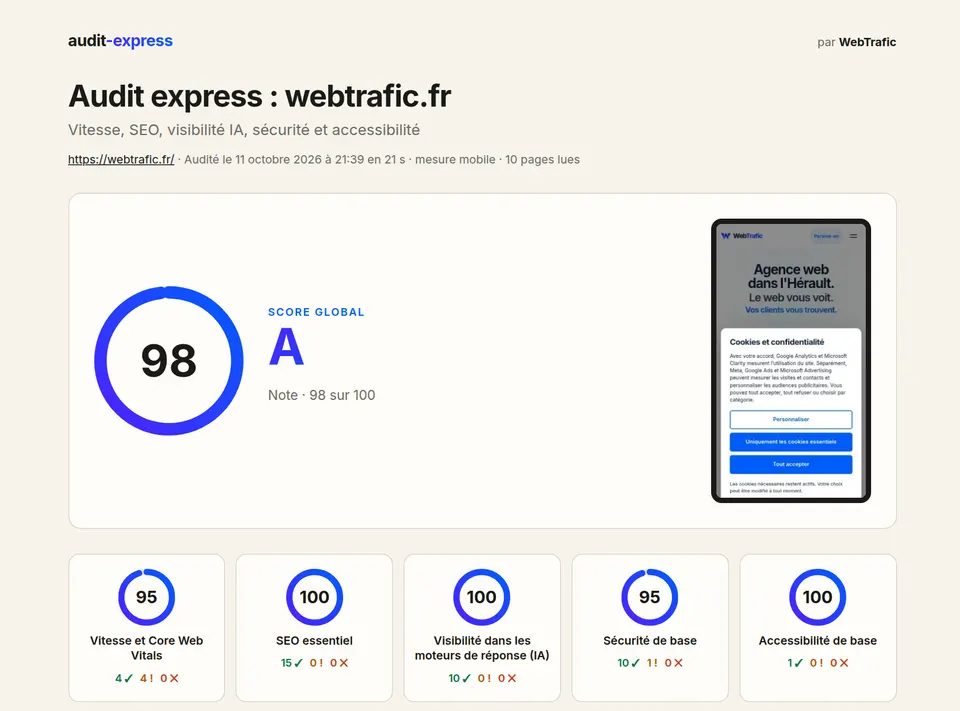Open the https://webtrafic.fr/ link
The image size is (960, 711).
121,159
